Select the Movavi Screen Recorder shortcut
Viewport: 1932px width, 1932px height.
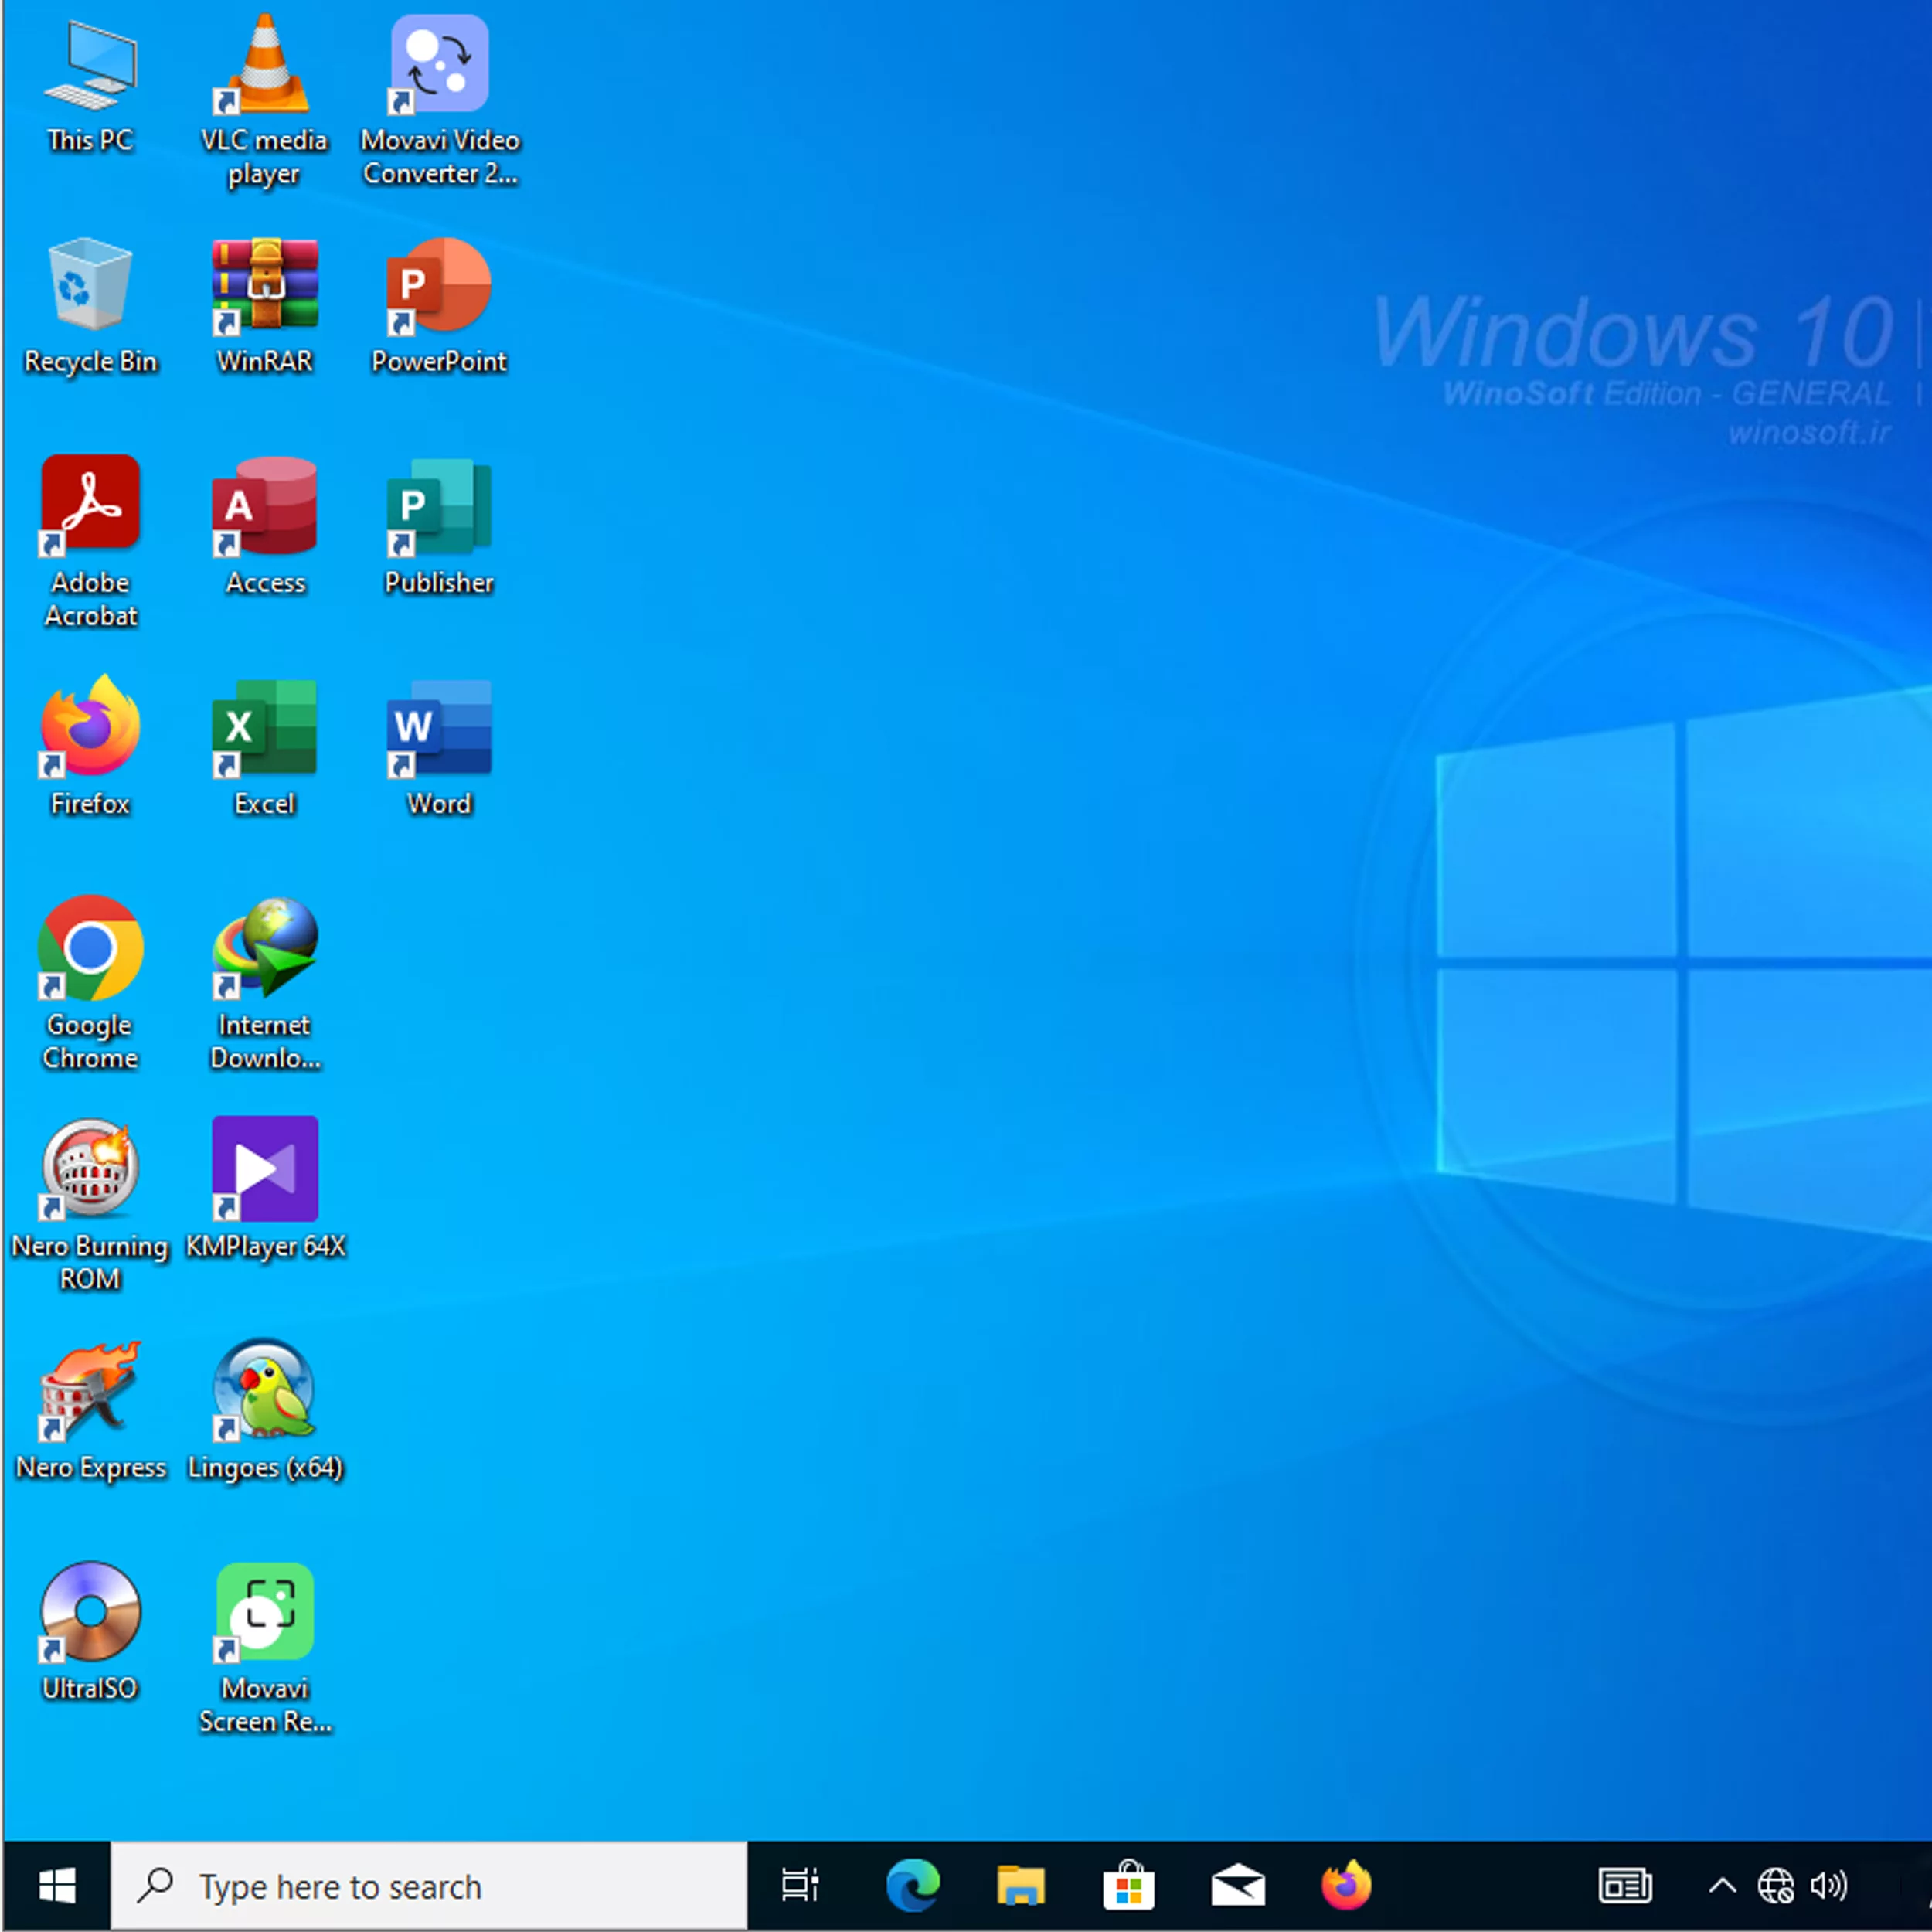pyautogui.click(x=264, y=1611)
